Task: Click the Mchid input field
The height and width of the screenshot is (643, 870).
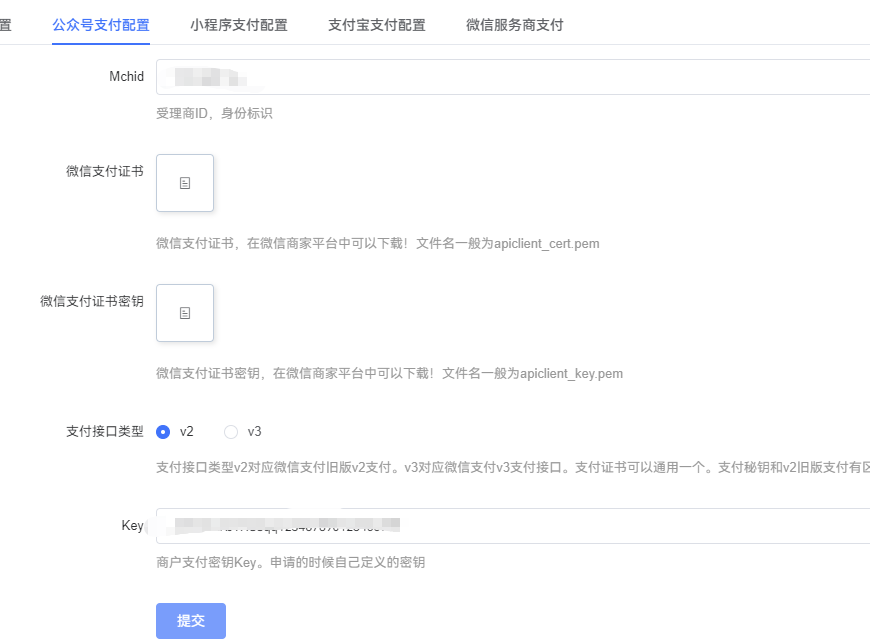Action: [x=513, y=77]
